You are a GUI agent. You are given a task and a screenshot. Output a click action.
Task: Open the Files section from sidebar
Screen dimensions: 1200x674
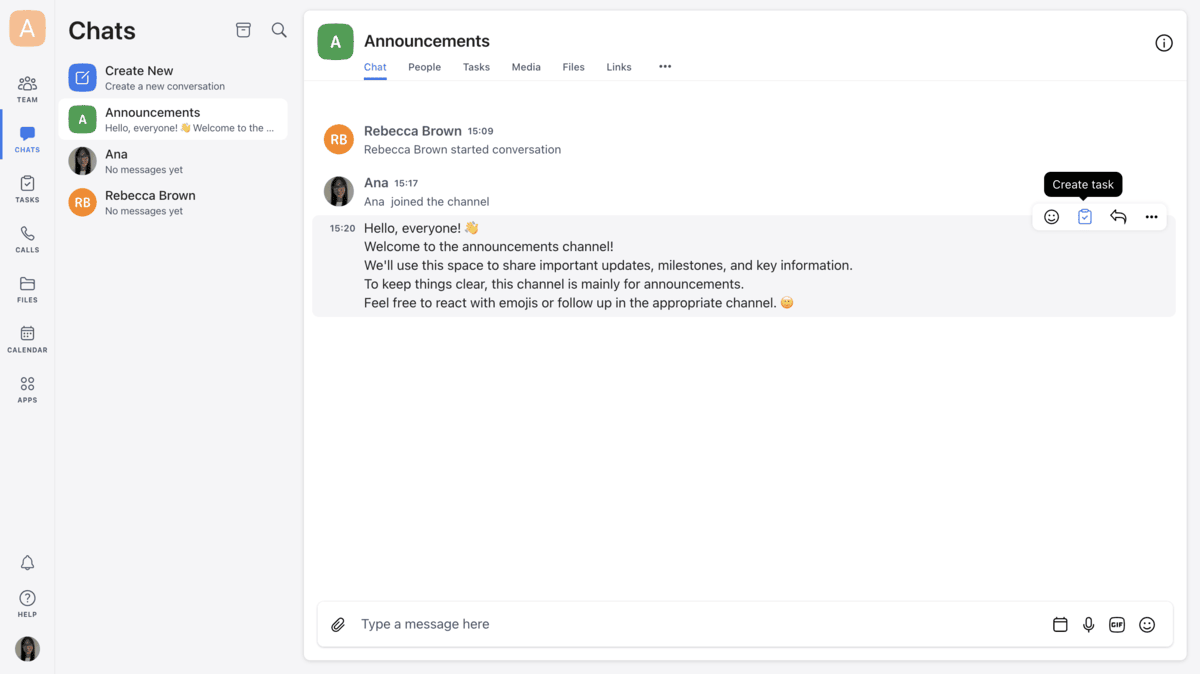[x=27, y=290]
